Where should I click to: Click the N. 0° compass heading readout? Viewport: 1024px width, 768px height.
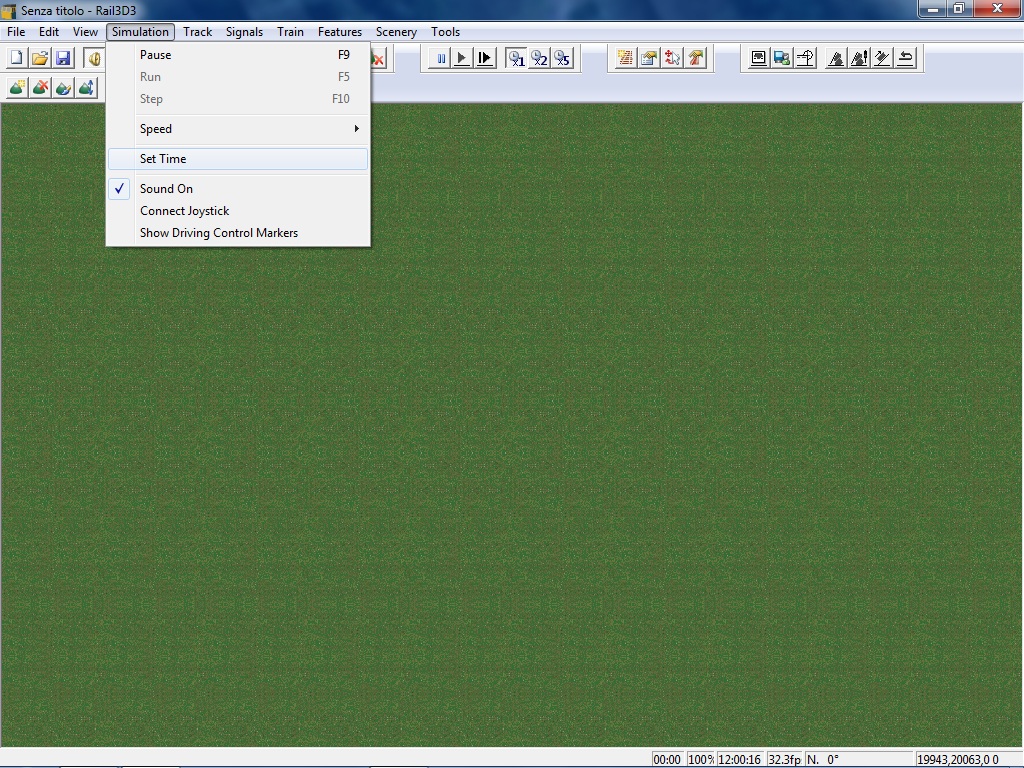click(857, 760)
